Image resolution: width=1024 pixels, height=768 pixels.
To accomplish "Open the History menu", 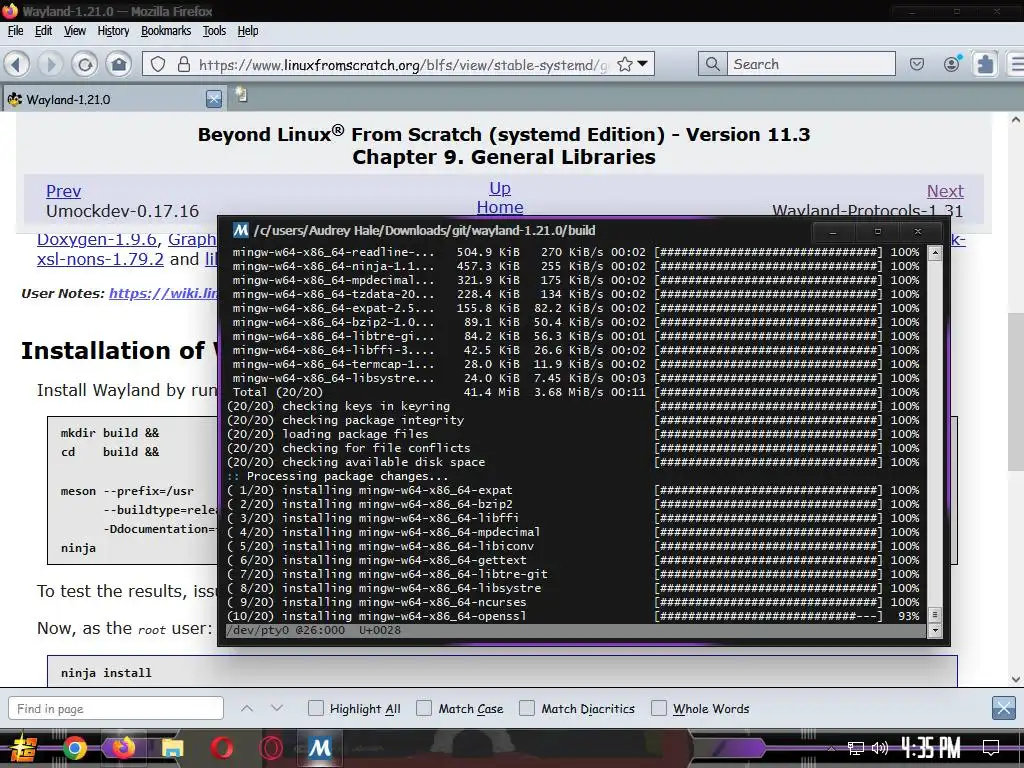I will pos(113,31).
